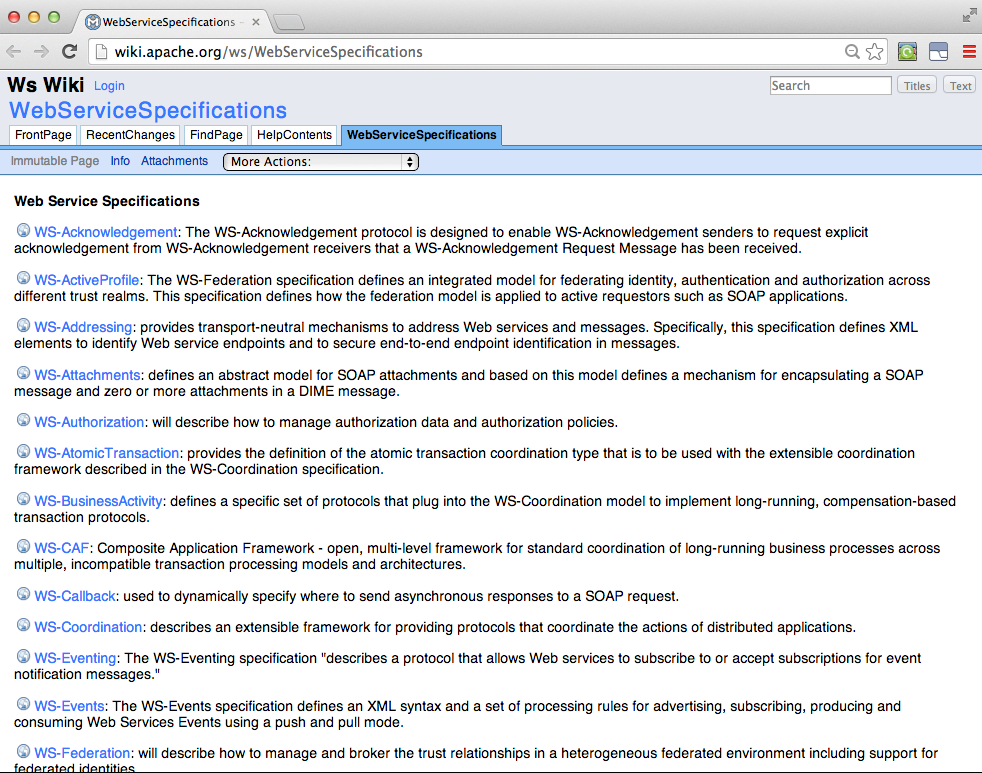Click globe icon beside WS-Federation
Image resolution: width=982 pixels, height=773 pixels.
click(x=23, y=751)
